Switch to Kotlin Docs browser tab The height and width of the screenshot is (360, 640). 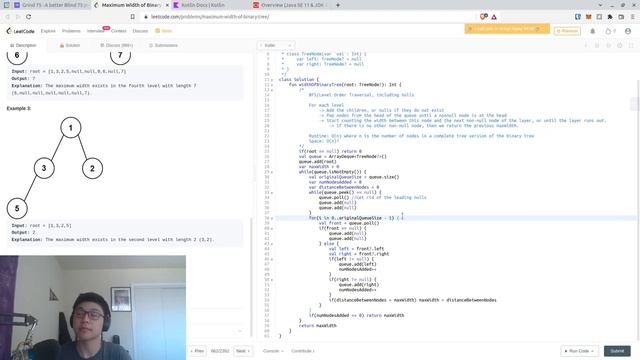pos(202,5)
